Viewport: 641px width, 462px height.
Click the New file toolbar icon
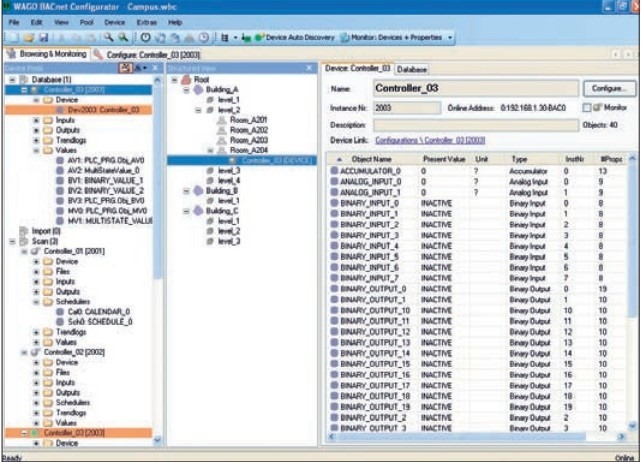(x=13, y=38)
